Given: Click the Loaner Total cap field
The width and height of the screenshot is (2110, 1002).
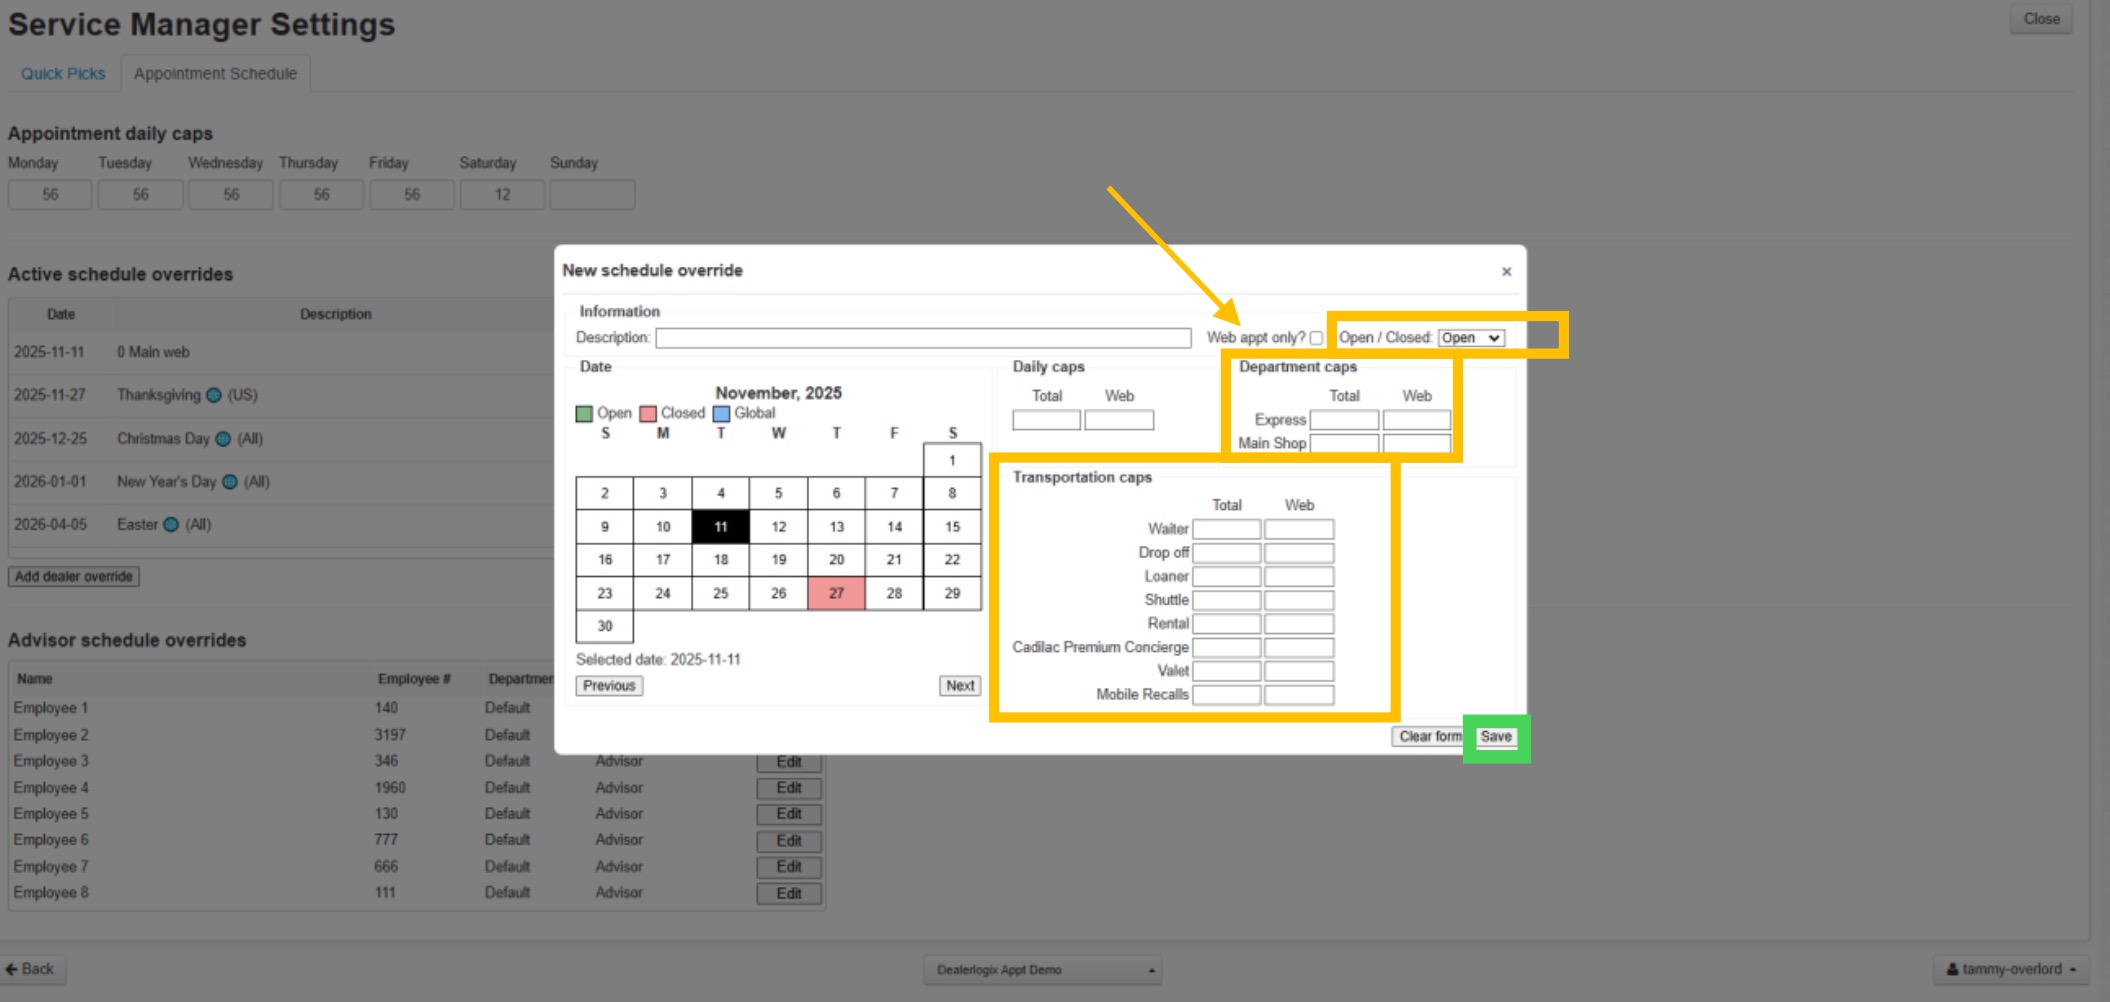Looking at the screenshot, I should [1226, 577].
